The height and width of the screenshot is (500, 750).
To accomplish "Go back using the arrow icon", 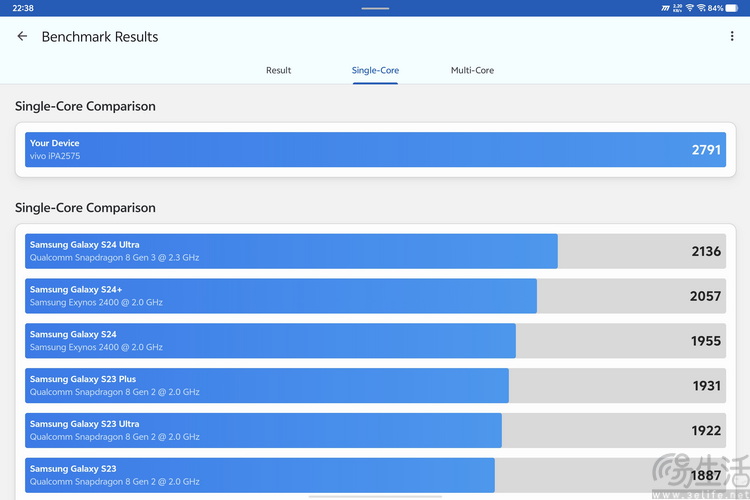I will pos(22,36).
